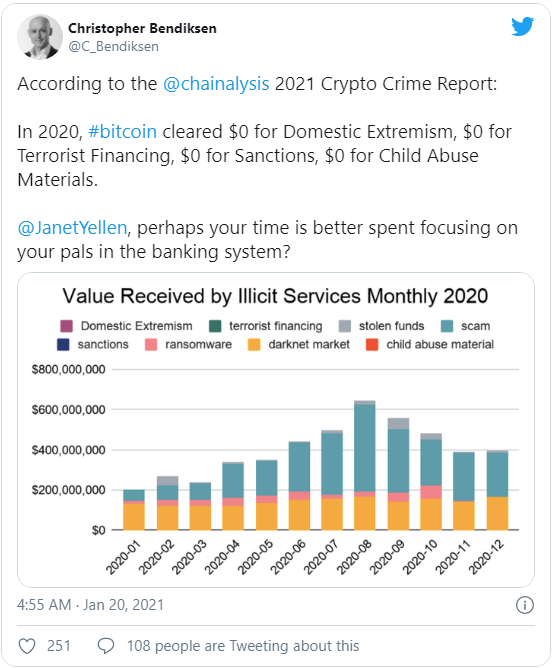Visit the @C_Bendiksen handle
Screen dimensions: 555x668
[113, 46]
